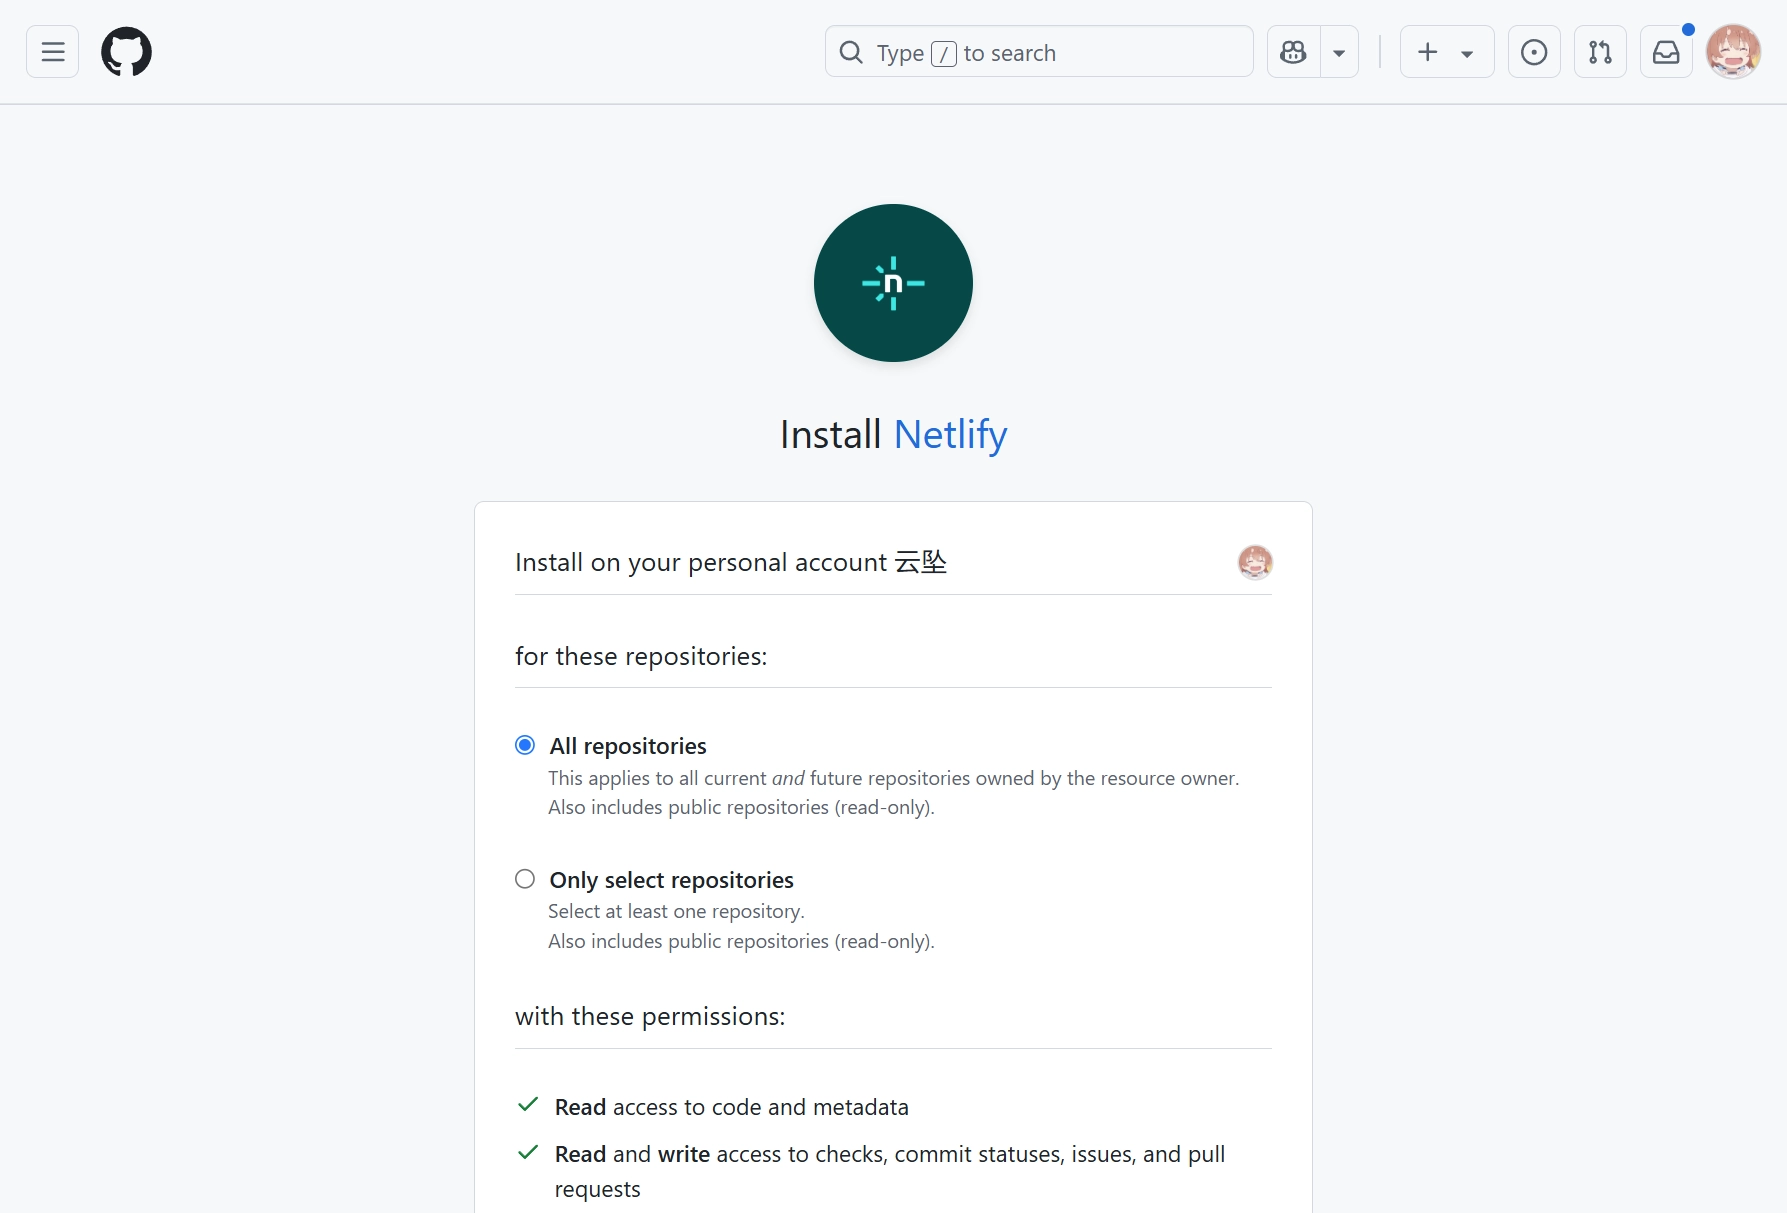Click the "All repositories" label text

point(628,746)
